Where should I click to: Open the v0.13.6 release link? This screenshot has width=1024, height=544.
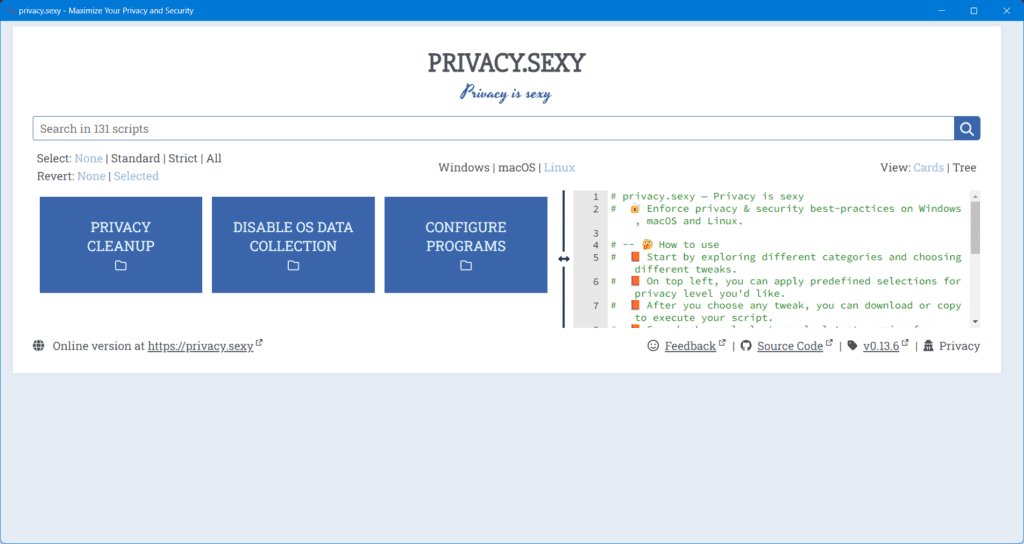coord(881,346)
